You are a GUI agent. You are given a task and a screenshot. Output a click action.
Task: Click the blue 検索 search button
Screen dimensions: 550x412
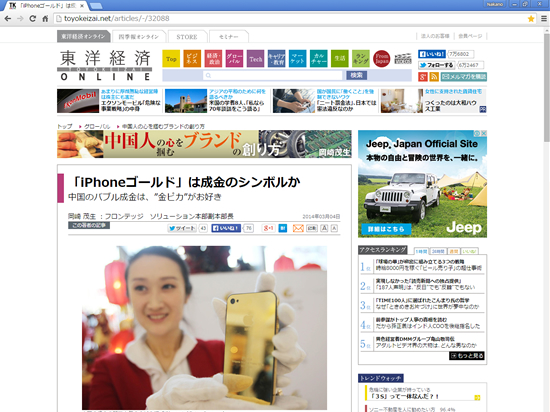(356, 75)
